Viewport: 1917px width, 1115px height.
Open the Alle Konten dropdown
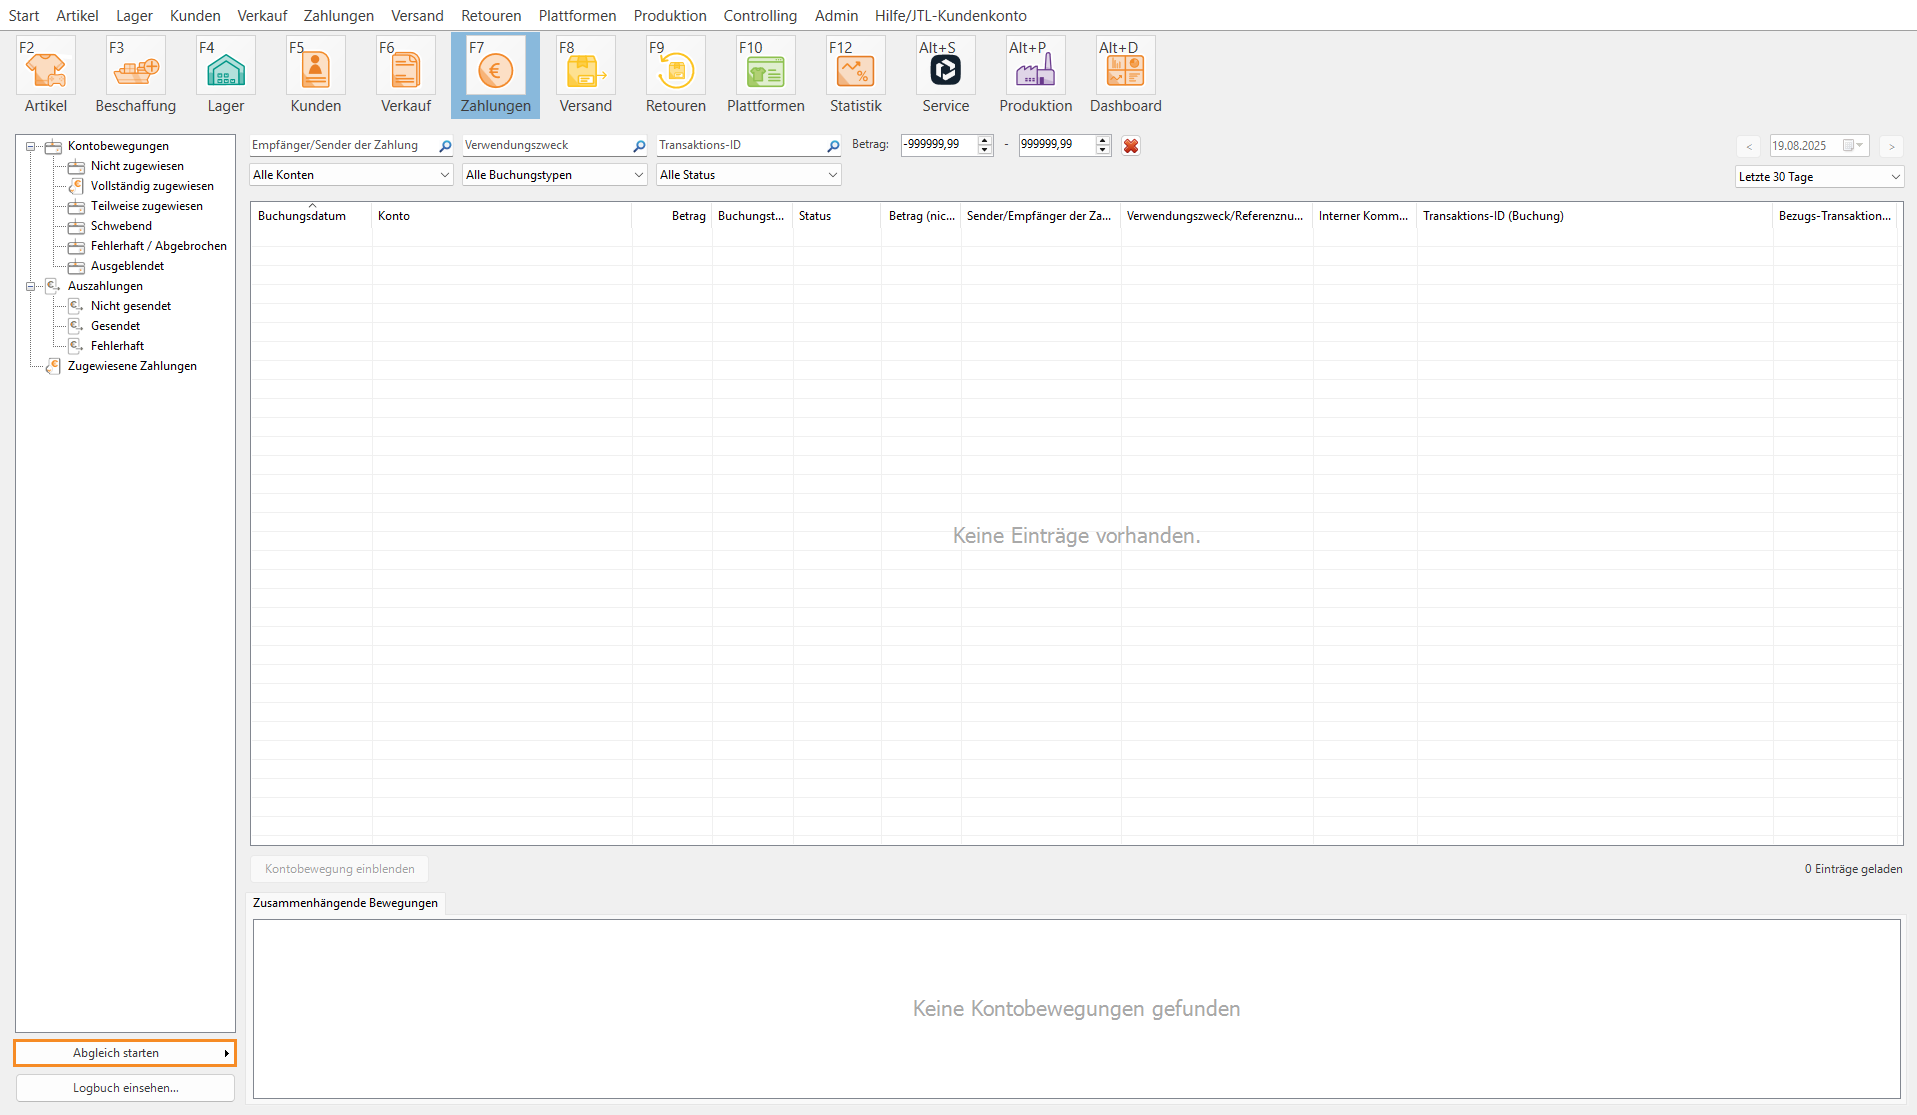point(351,175)
